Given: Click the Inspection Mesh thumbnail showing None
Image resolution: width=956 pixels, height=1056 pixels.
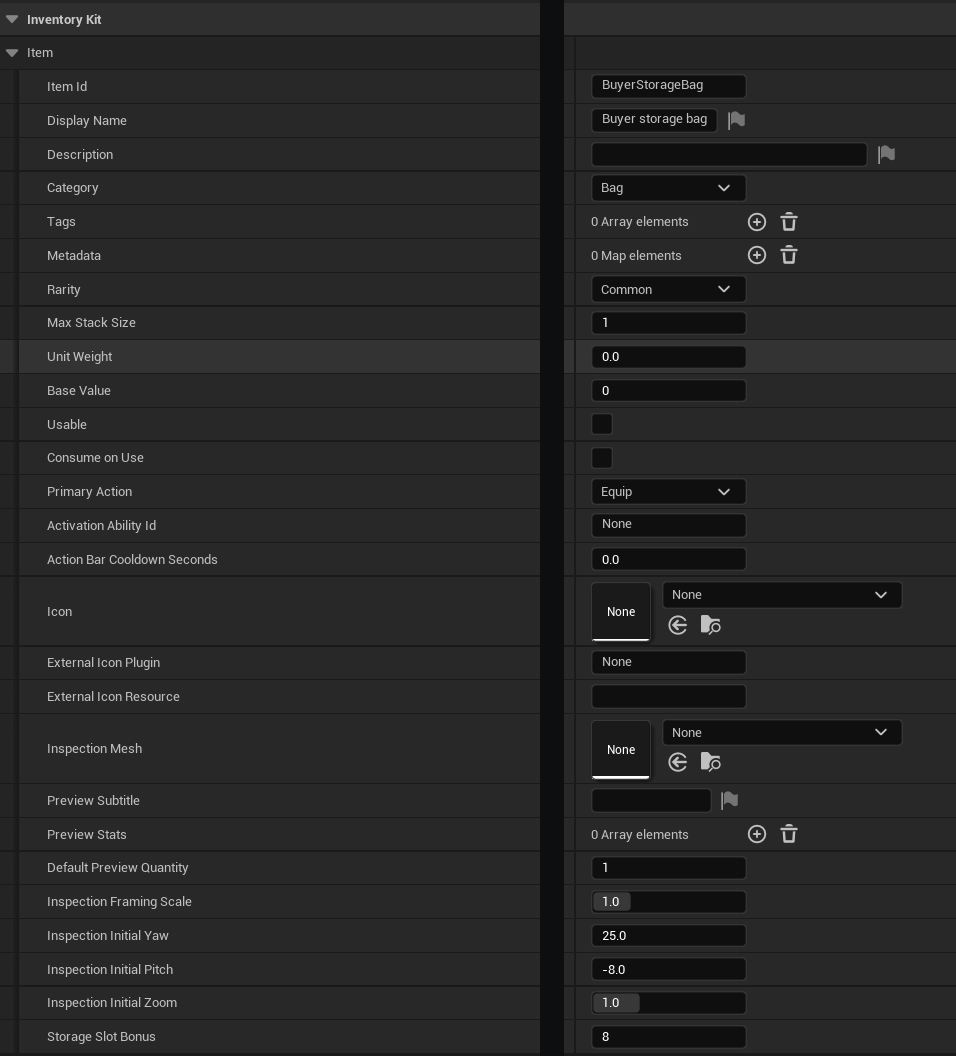Looking at the screenshot, I should coord(621,750).
